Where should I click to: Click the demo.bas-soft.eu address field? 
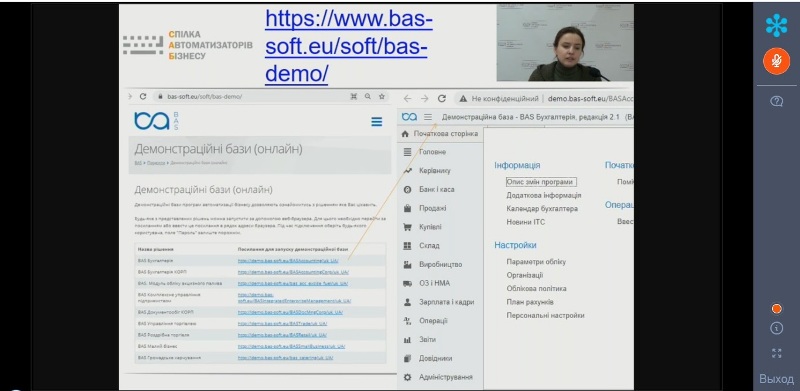tap(590, 99)
